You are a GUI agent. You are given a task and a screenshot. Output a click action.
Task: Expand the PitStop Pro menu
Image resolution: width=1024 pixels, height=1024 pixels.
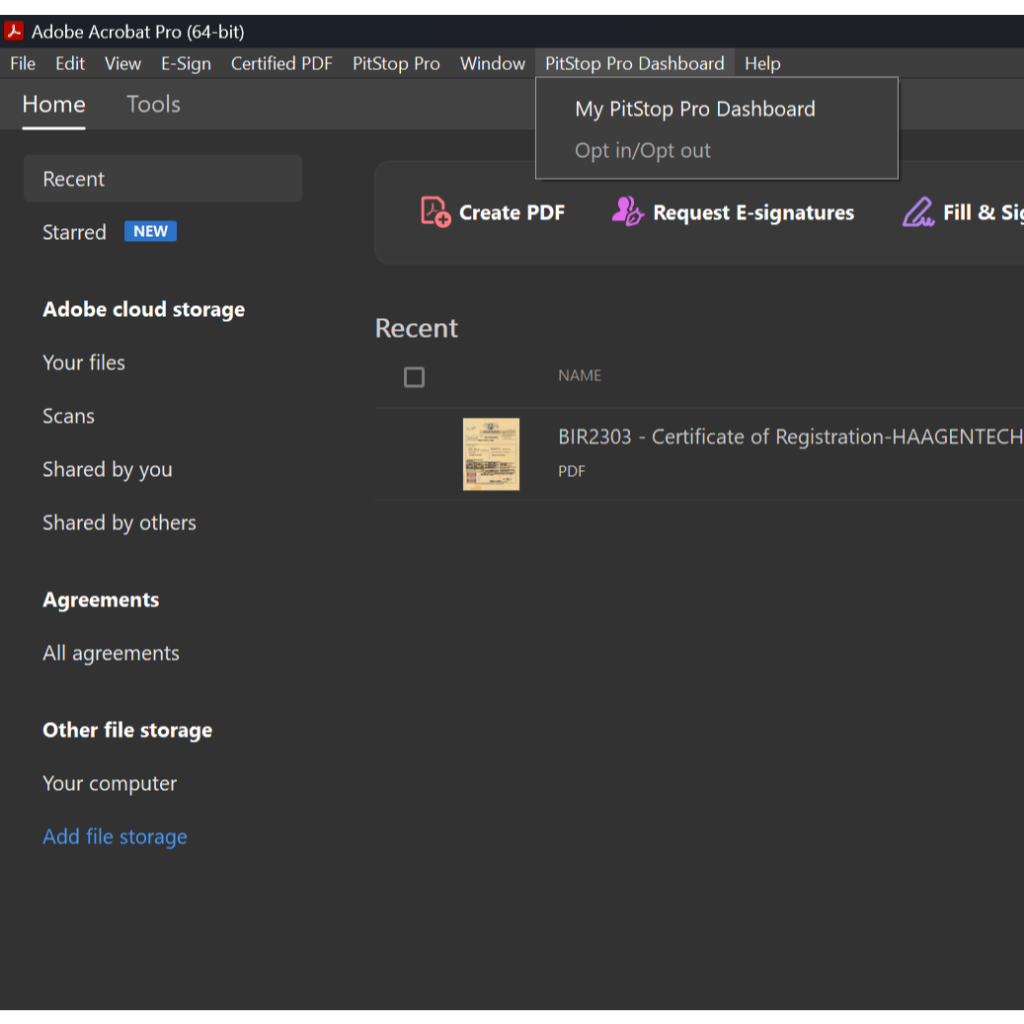[396, 64]
